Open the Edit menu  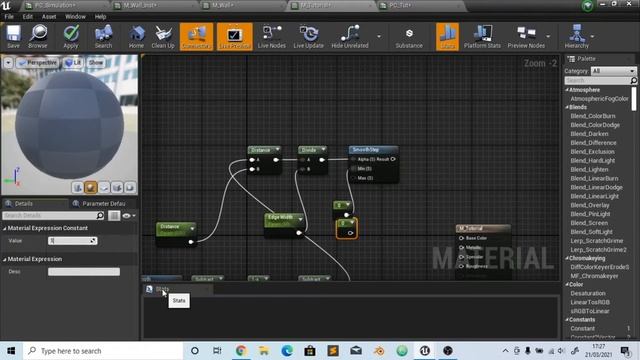tap(28, 17)
